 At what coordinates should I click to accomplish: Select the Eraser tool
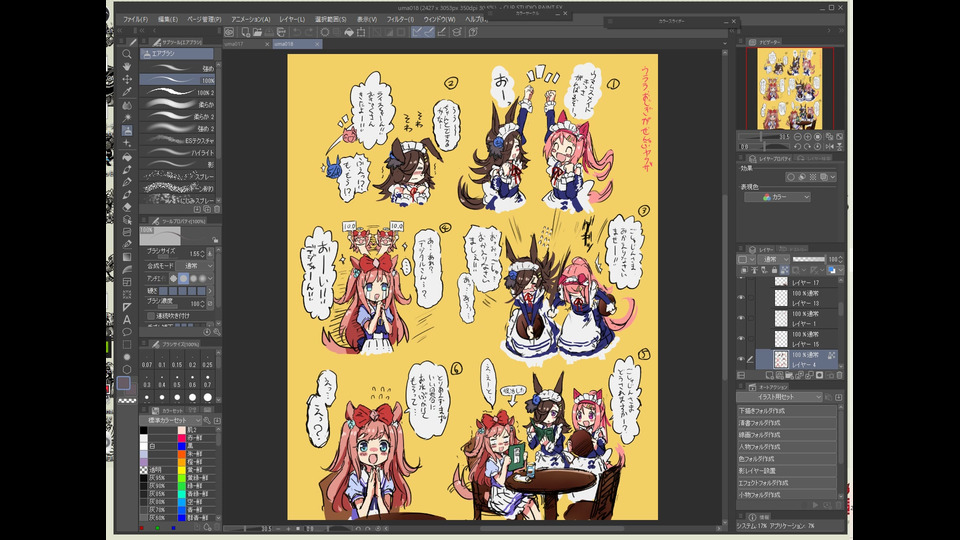click(127, 207)
